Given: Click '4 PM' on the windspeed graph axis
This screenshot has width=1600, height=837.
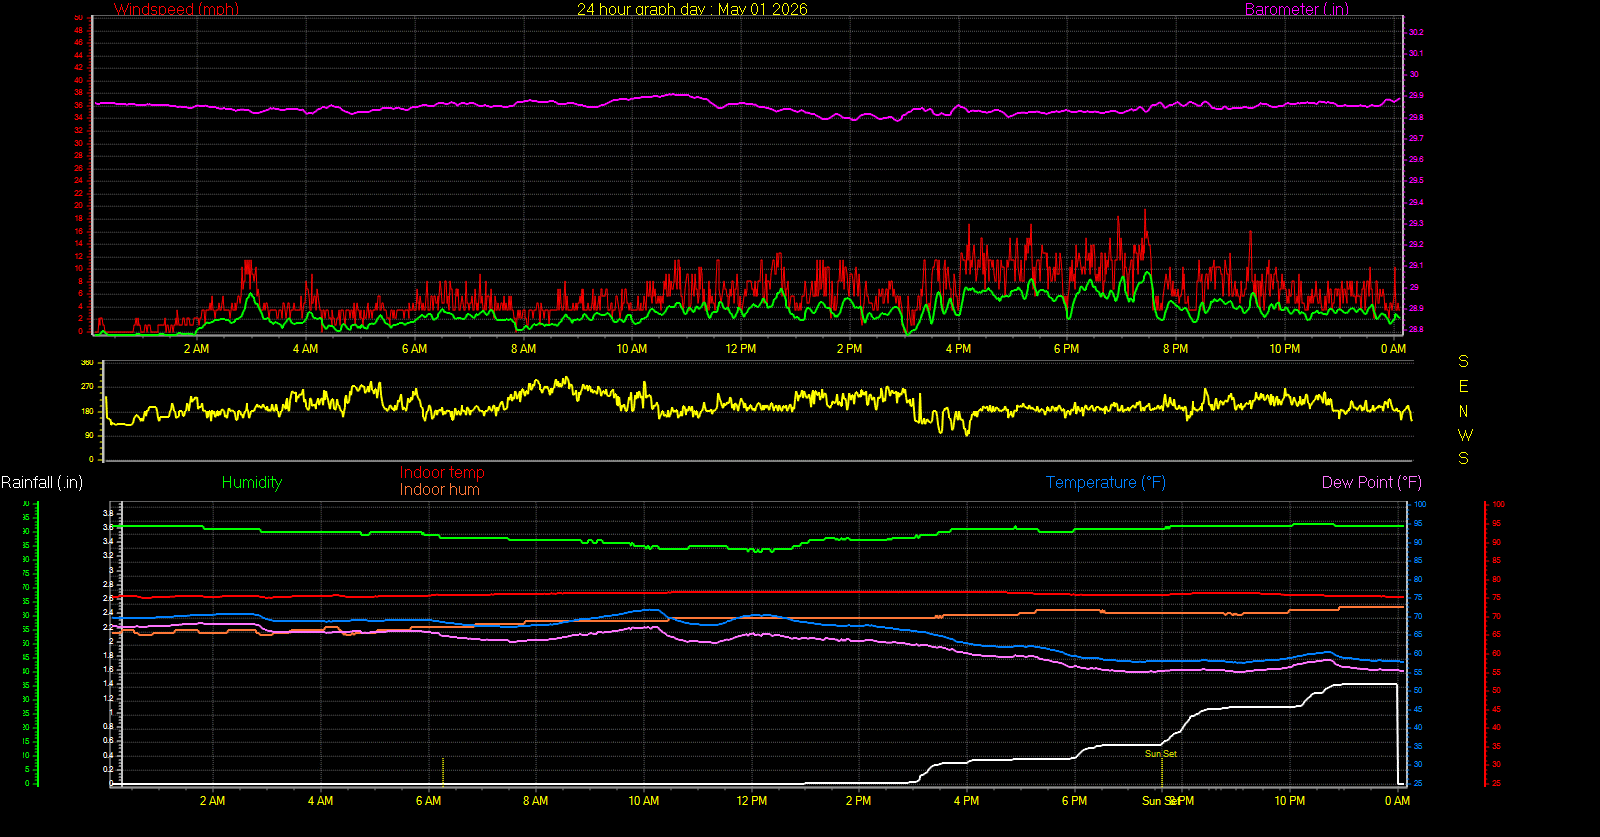Looking at the screenshot, I should [x=959, y=349].
